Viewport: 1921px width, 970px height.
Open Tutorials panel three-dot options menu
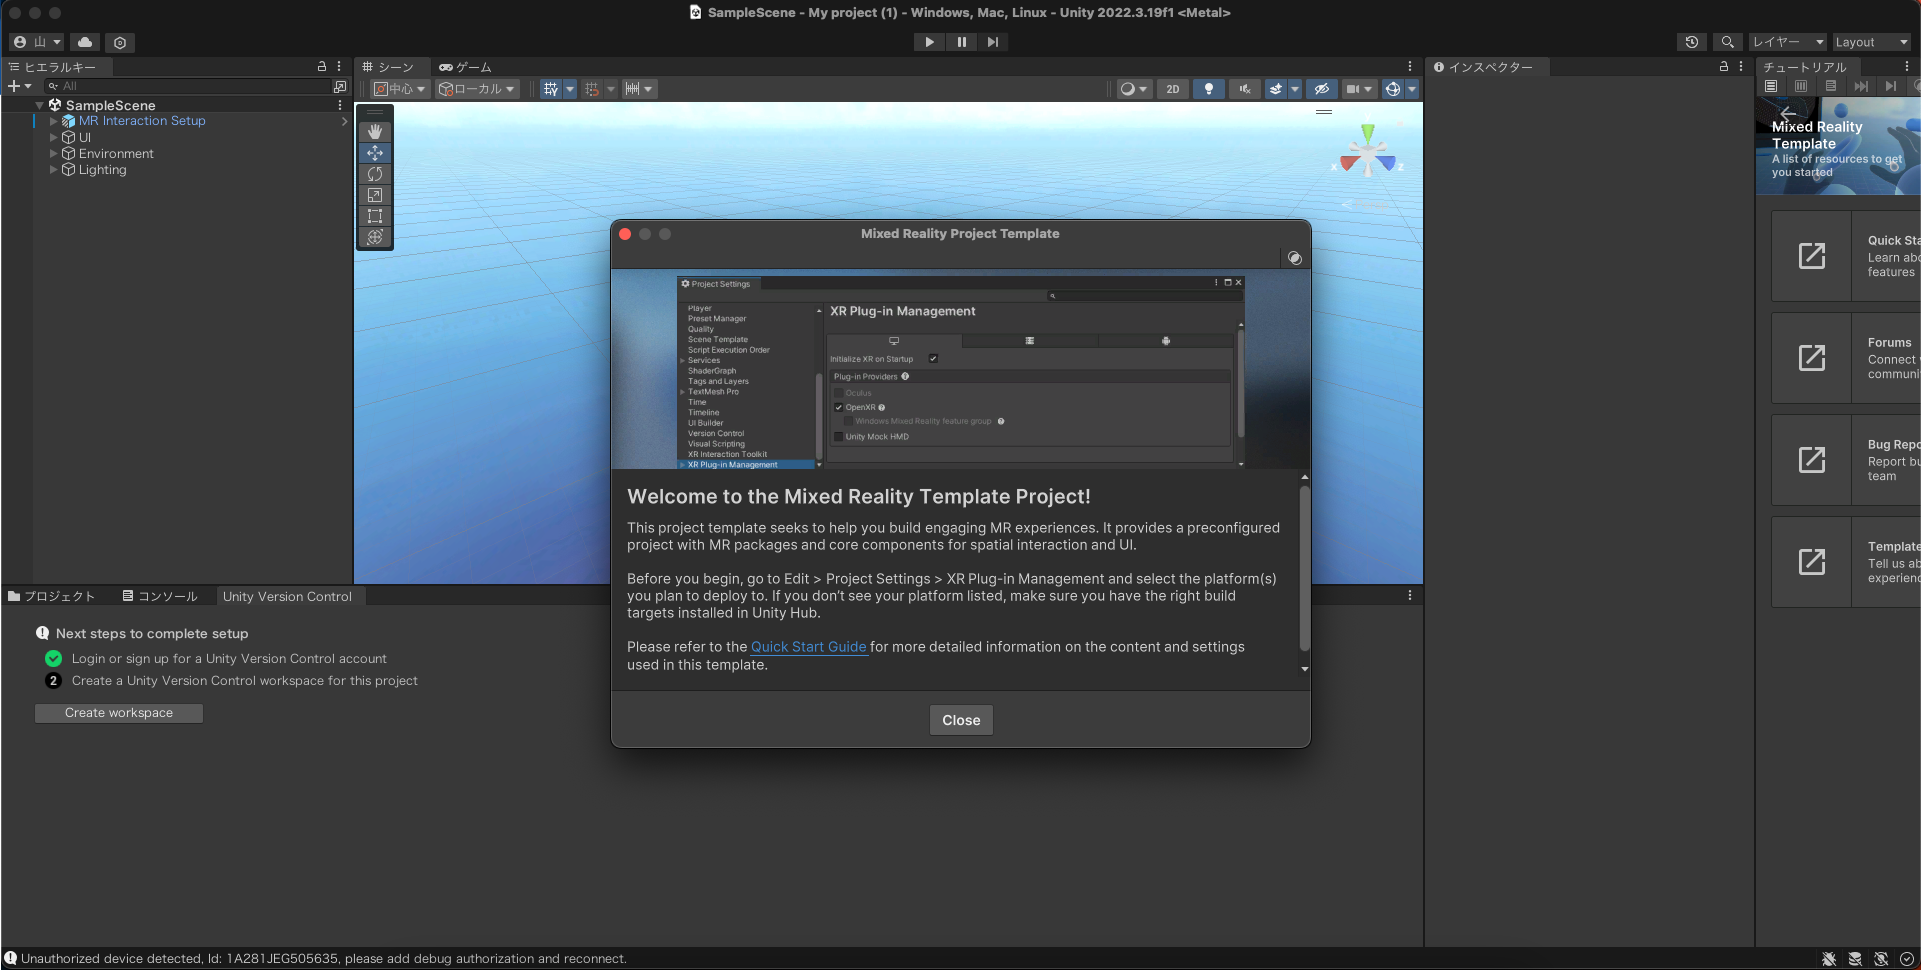(1907, 66)
